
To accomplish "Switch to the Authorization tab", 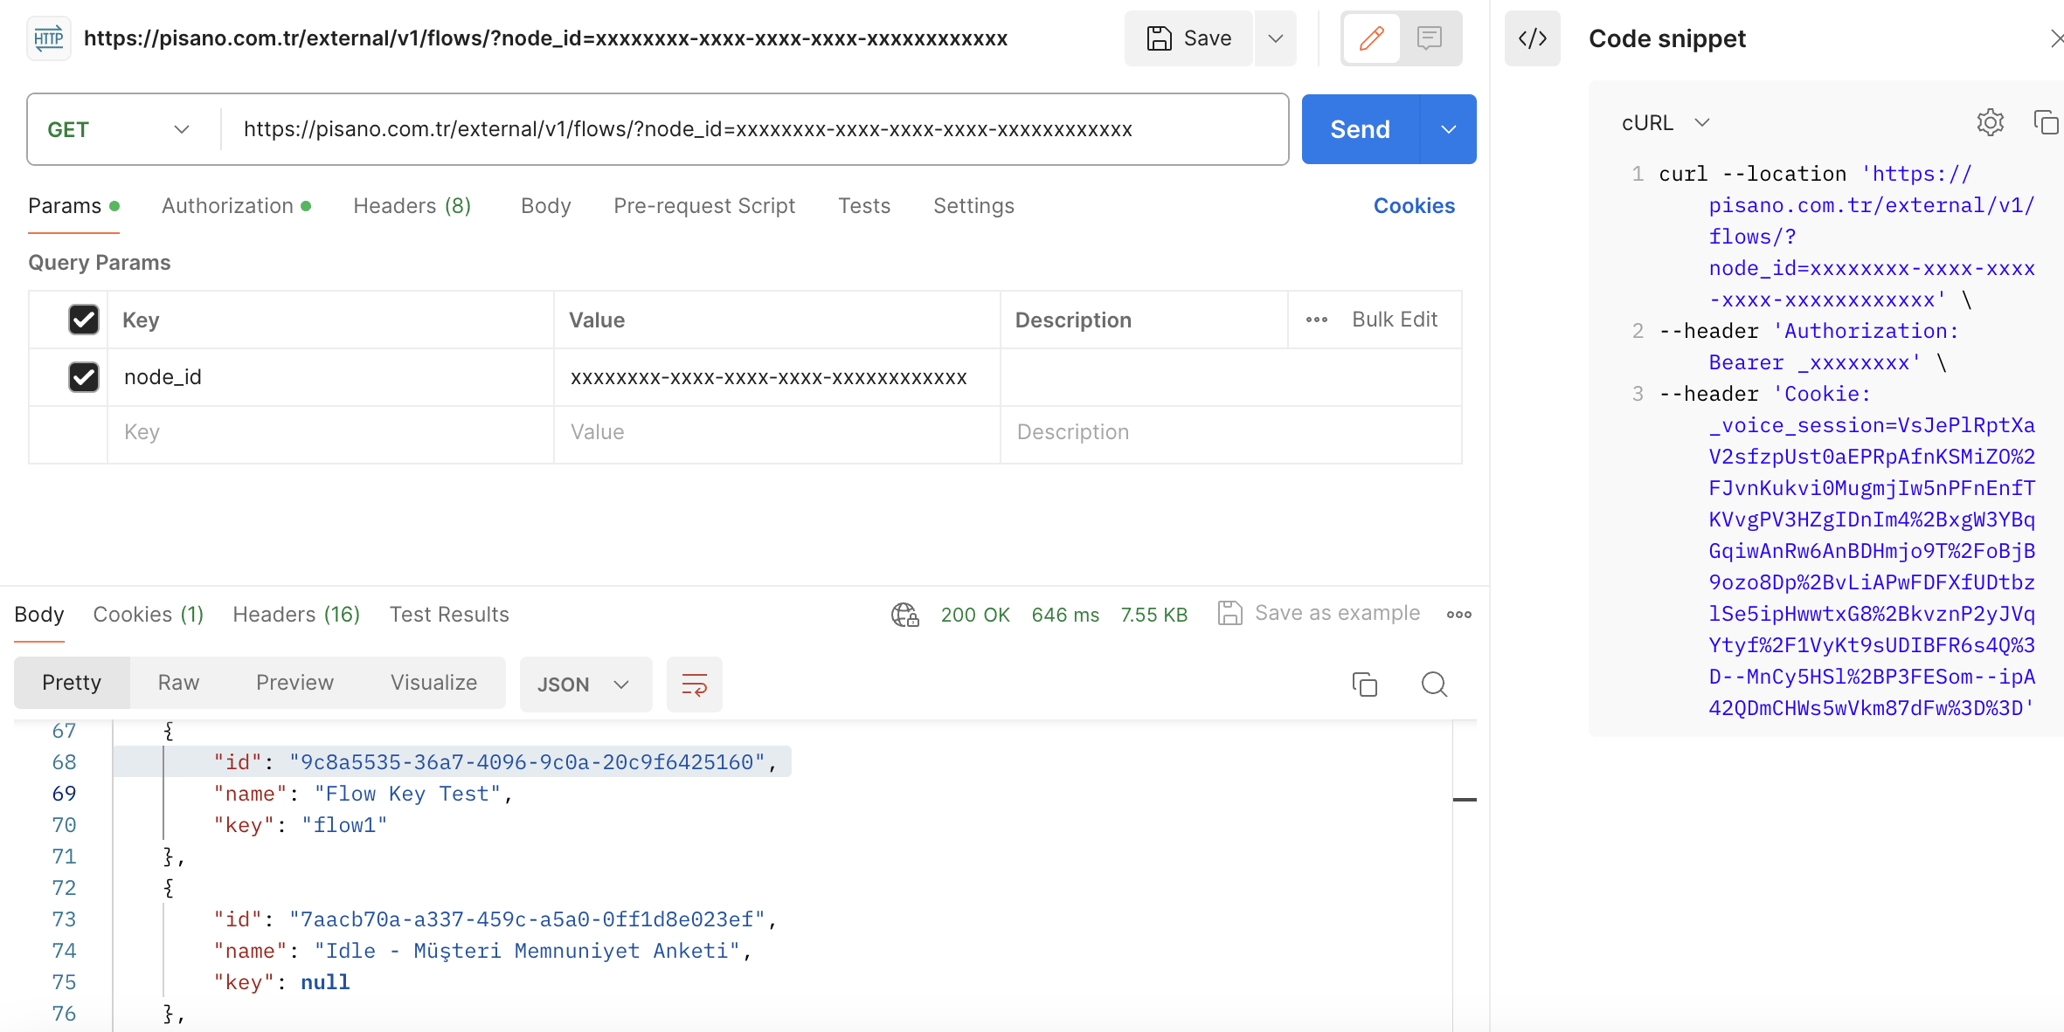I will 228,205.
